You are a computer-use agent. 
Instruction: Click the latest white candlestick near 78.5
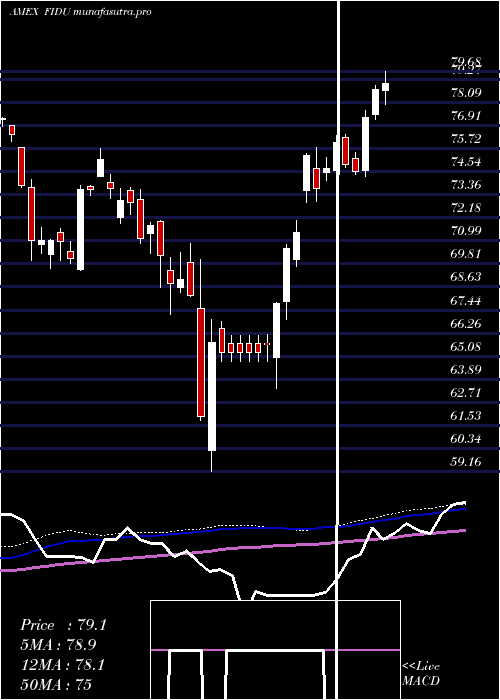point(385,88)
